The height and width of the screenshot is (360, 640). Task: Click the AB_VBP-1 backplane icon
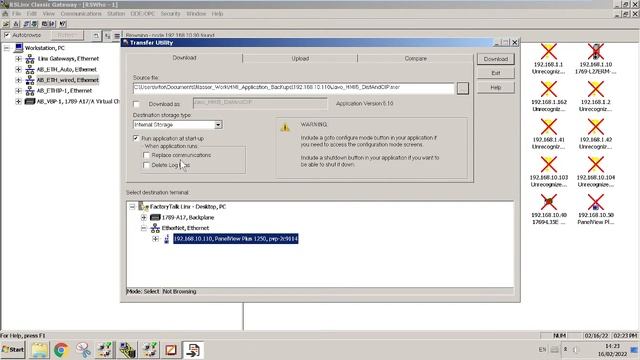point(30,101)
